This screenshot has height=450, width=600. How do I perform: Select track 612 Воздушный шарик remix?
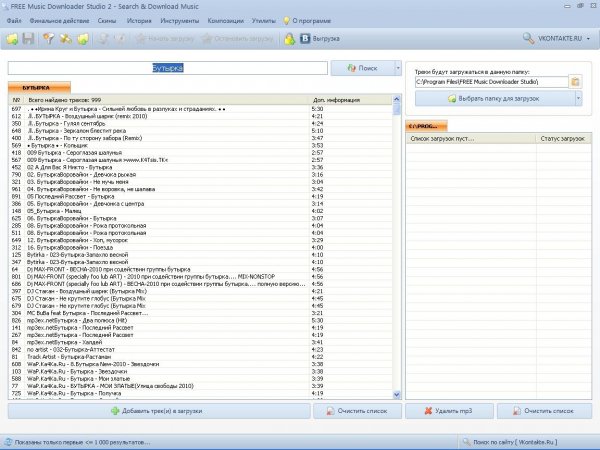(159, 116)
